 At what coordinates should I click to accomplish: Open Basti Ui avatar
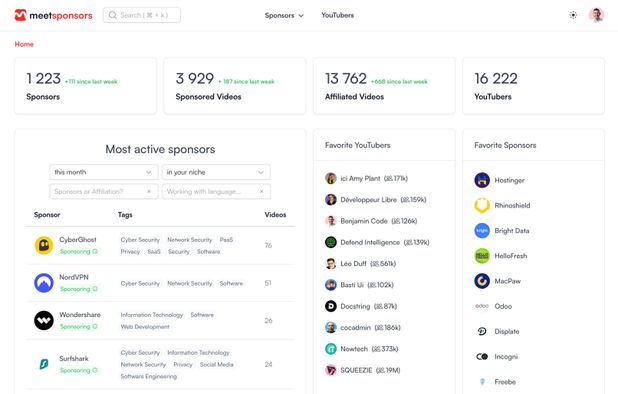(x=331, y=285)
